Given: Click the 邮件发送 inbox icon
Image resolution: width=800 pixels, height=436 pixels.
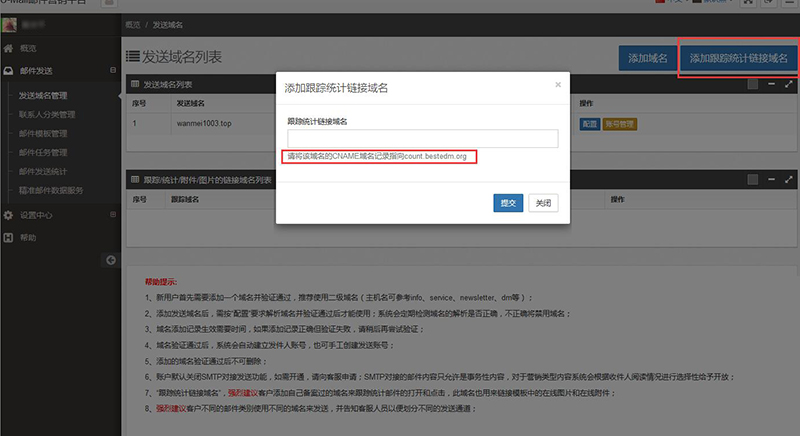Looking at the screenshot, I should click(9, 71).
